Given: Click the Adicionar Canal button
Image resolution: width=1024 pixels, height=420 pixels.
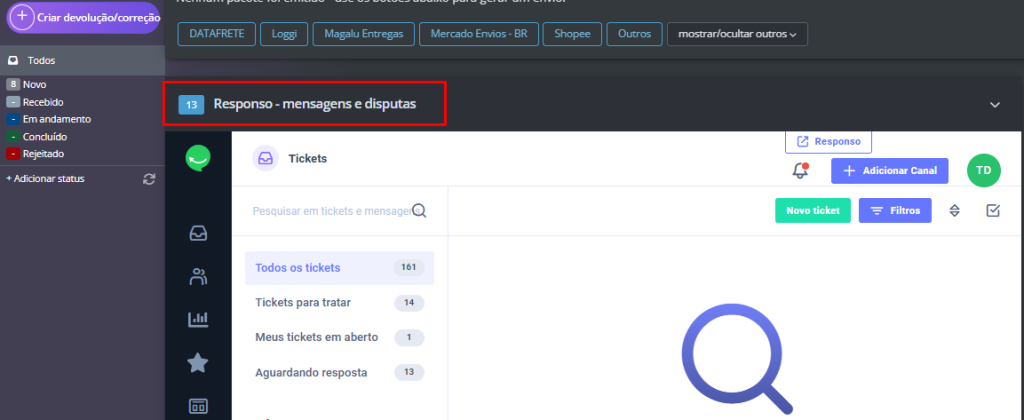Looking at the screenshot, I should tap(889, 171).
